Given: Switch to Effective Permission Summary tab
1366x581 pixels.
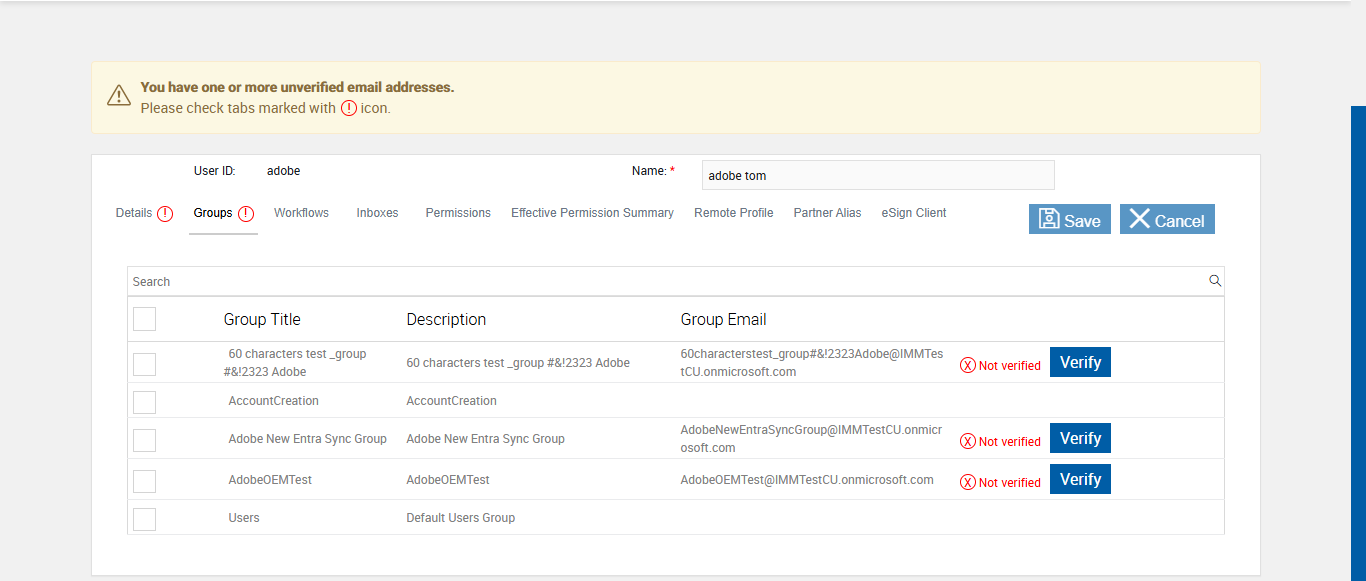Looking at the screenshot, I should point(592,213).
